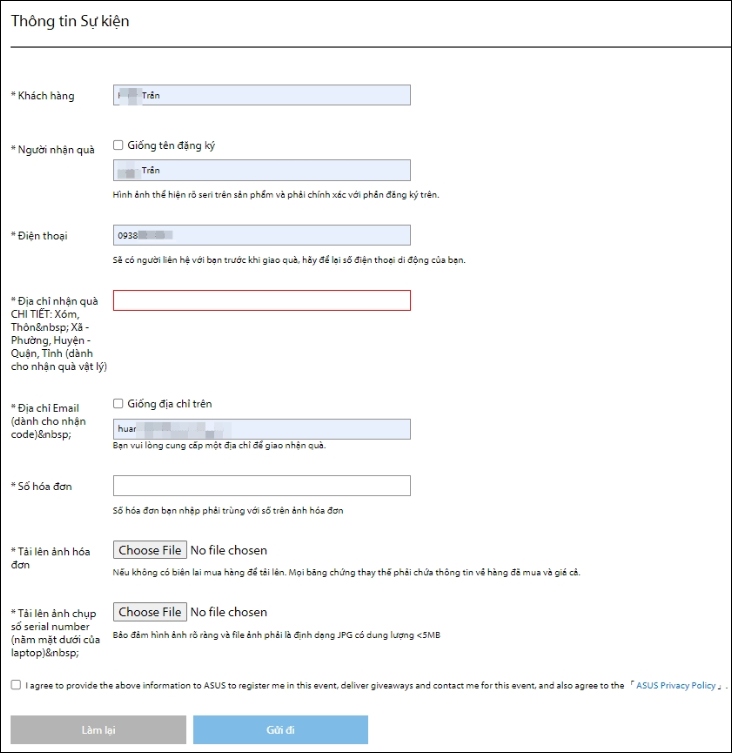732x753 pixels.
Task: Click the 'Giống địa chỉ trên' label text
Action: click(169, 404)
